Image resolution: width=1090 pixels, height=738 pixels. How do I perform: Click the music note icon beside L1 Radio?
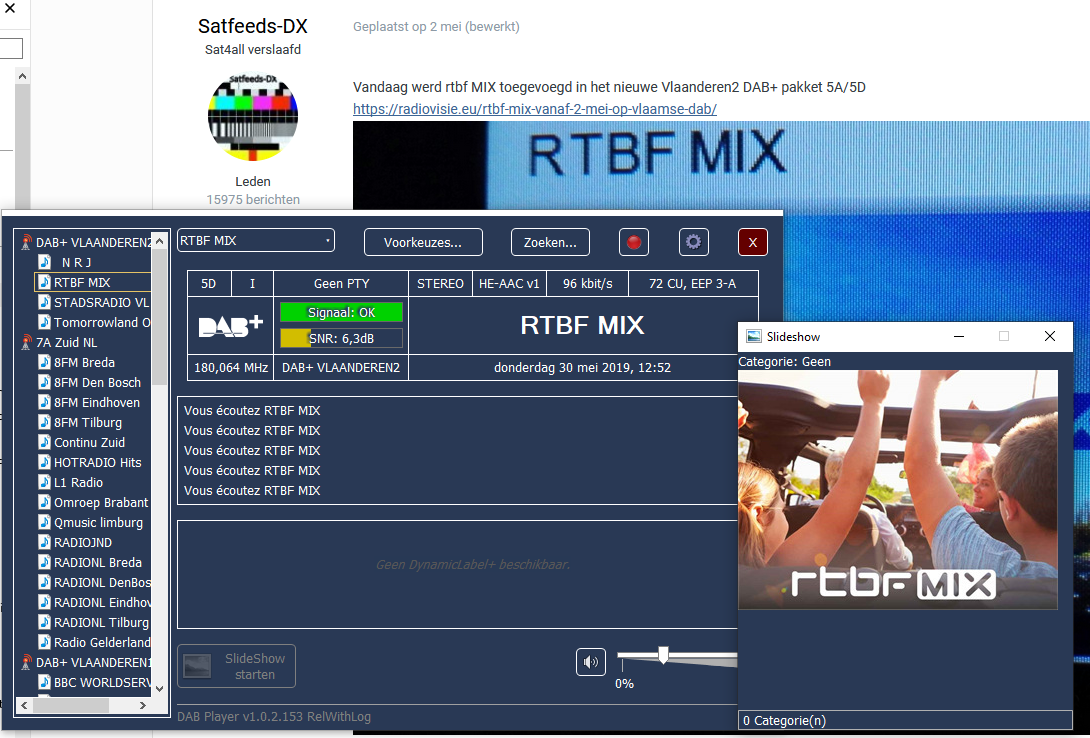[44, 482]
